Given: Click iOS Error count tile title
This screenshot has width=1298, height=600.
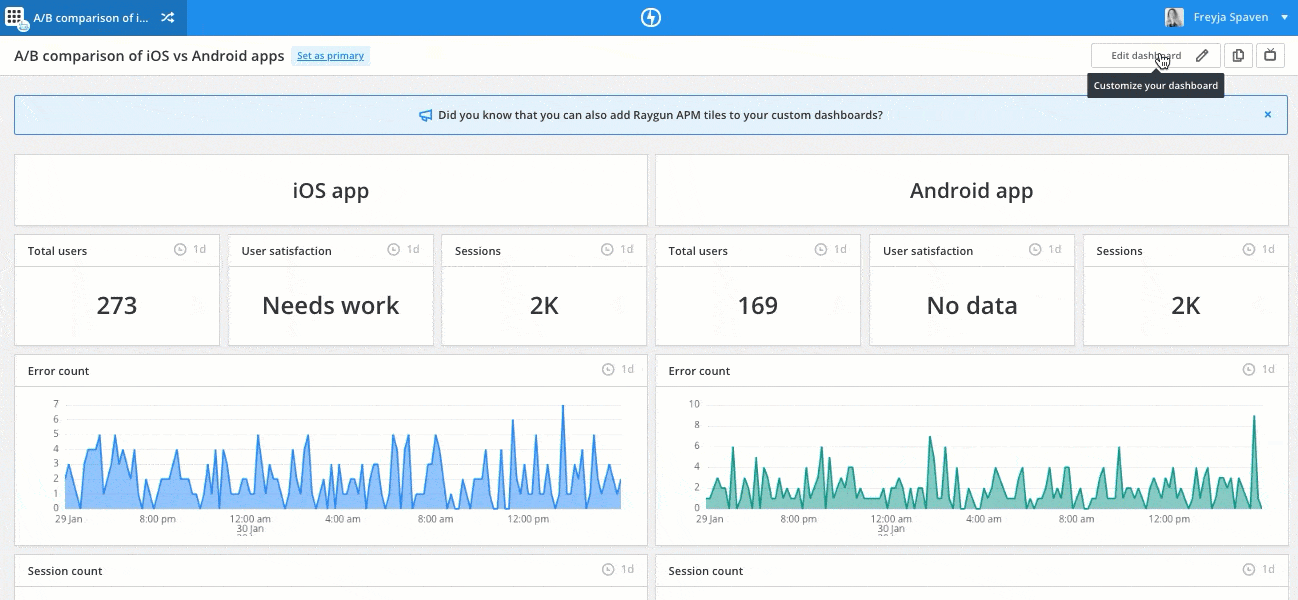Looking at the screenshot, I should coord(59,371).
